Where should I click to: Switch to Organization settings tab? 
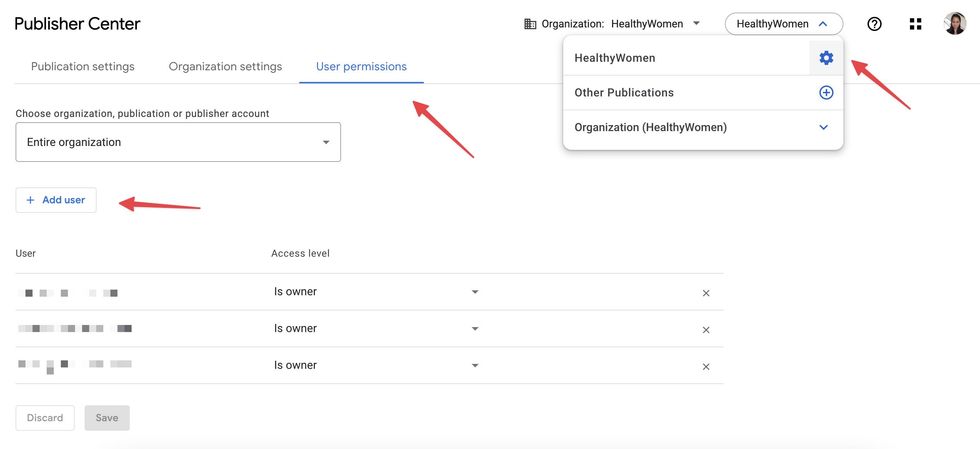point(225,66)
